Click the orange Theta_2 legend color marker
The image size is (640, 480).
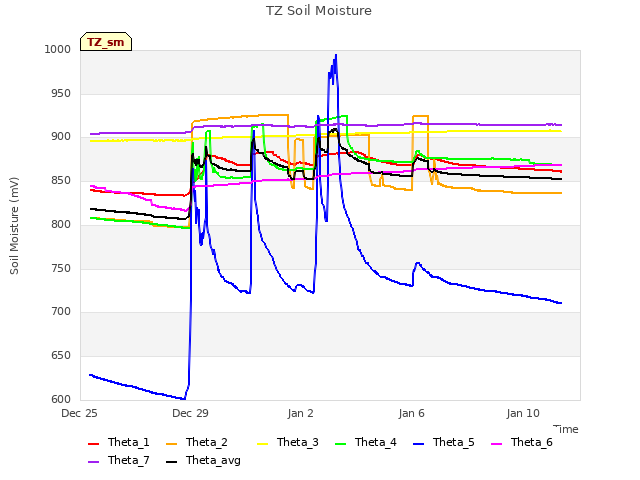click(171, 444)
